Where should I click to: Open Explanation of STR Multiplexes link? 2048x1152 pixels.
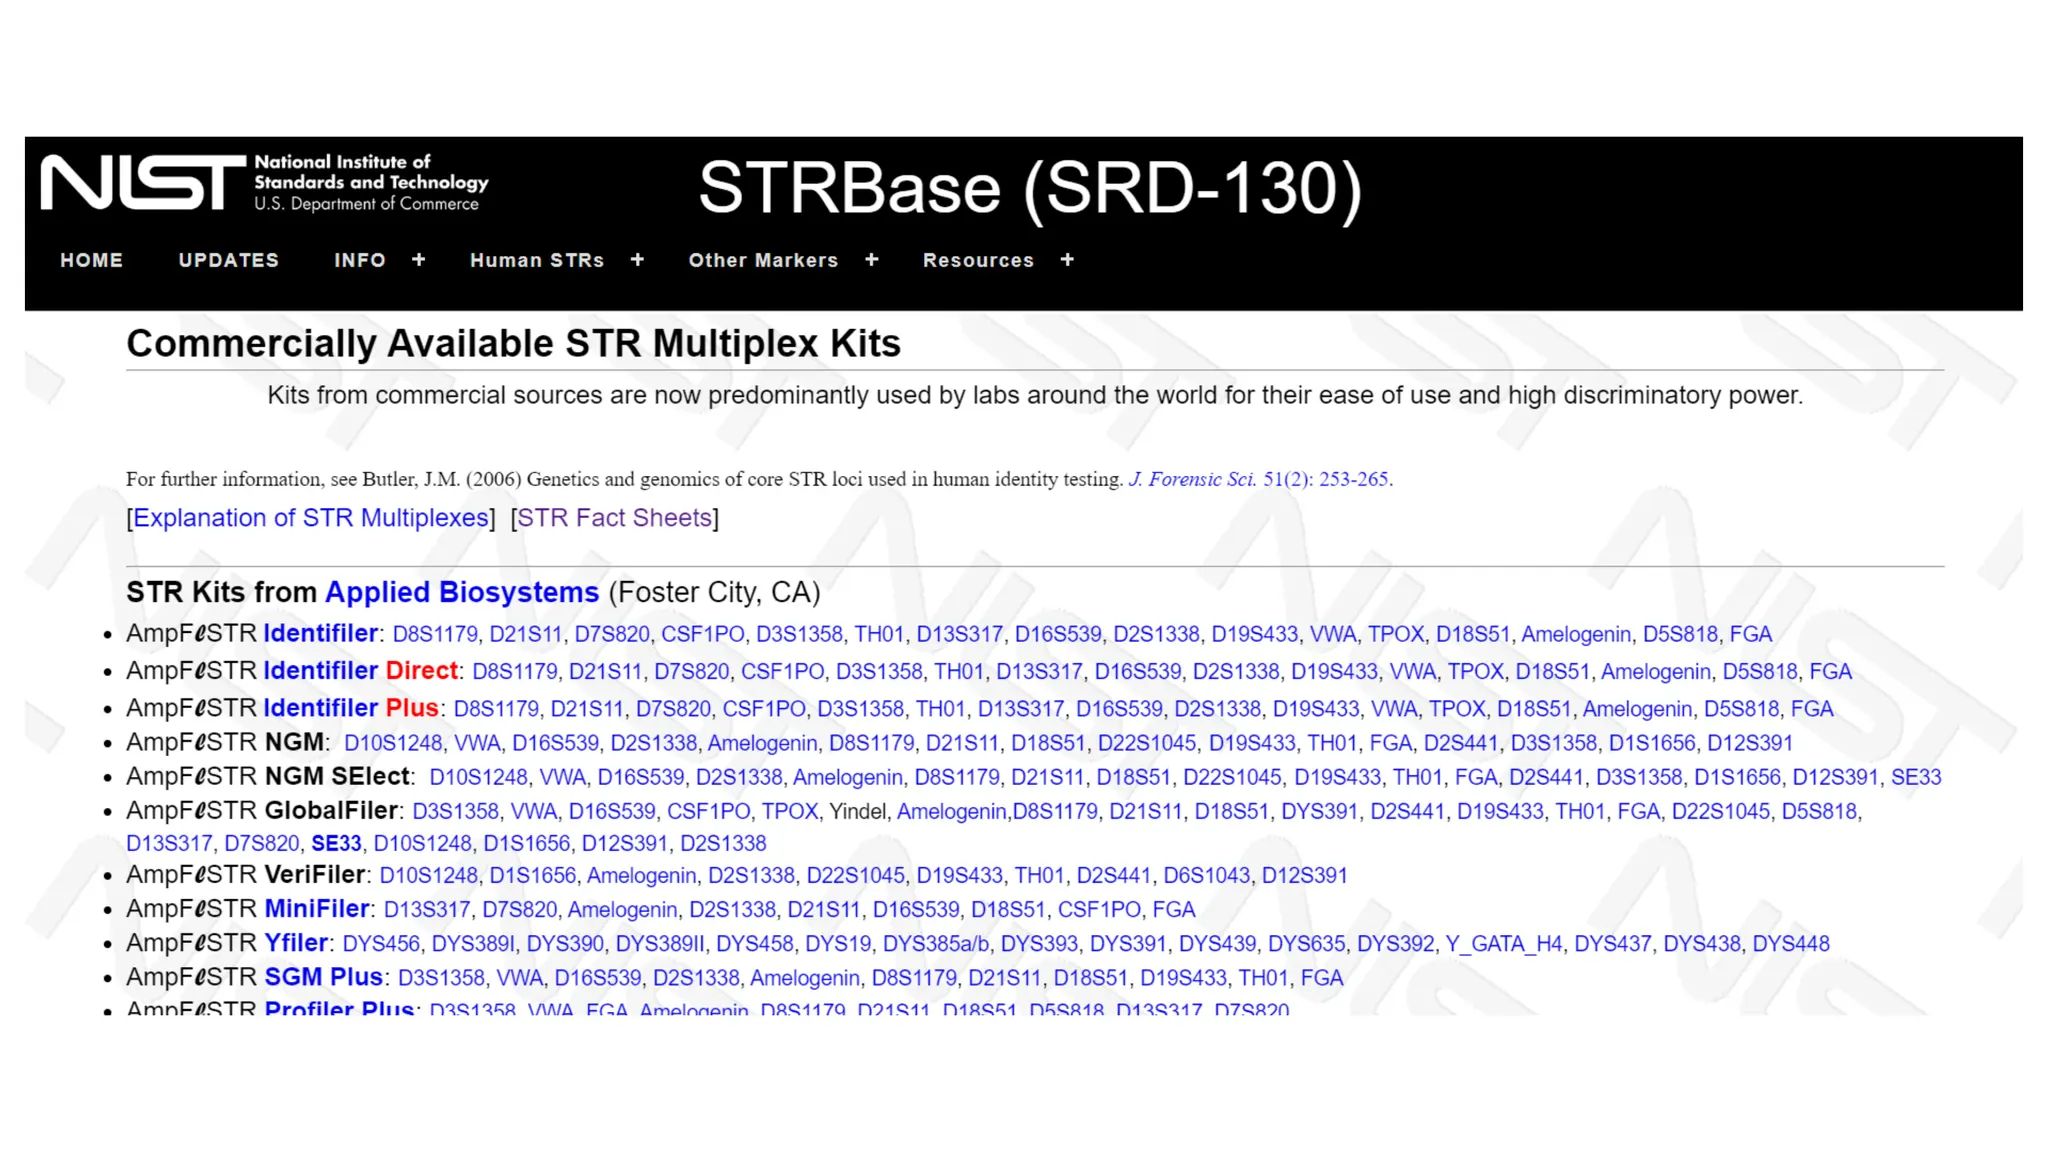click(x=311, y=518)
